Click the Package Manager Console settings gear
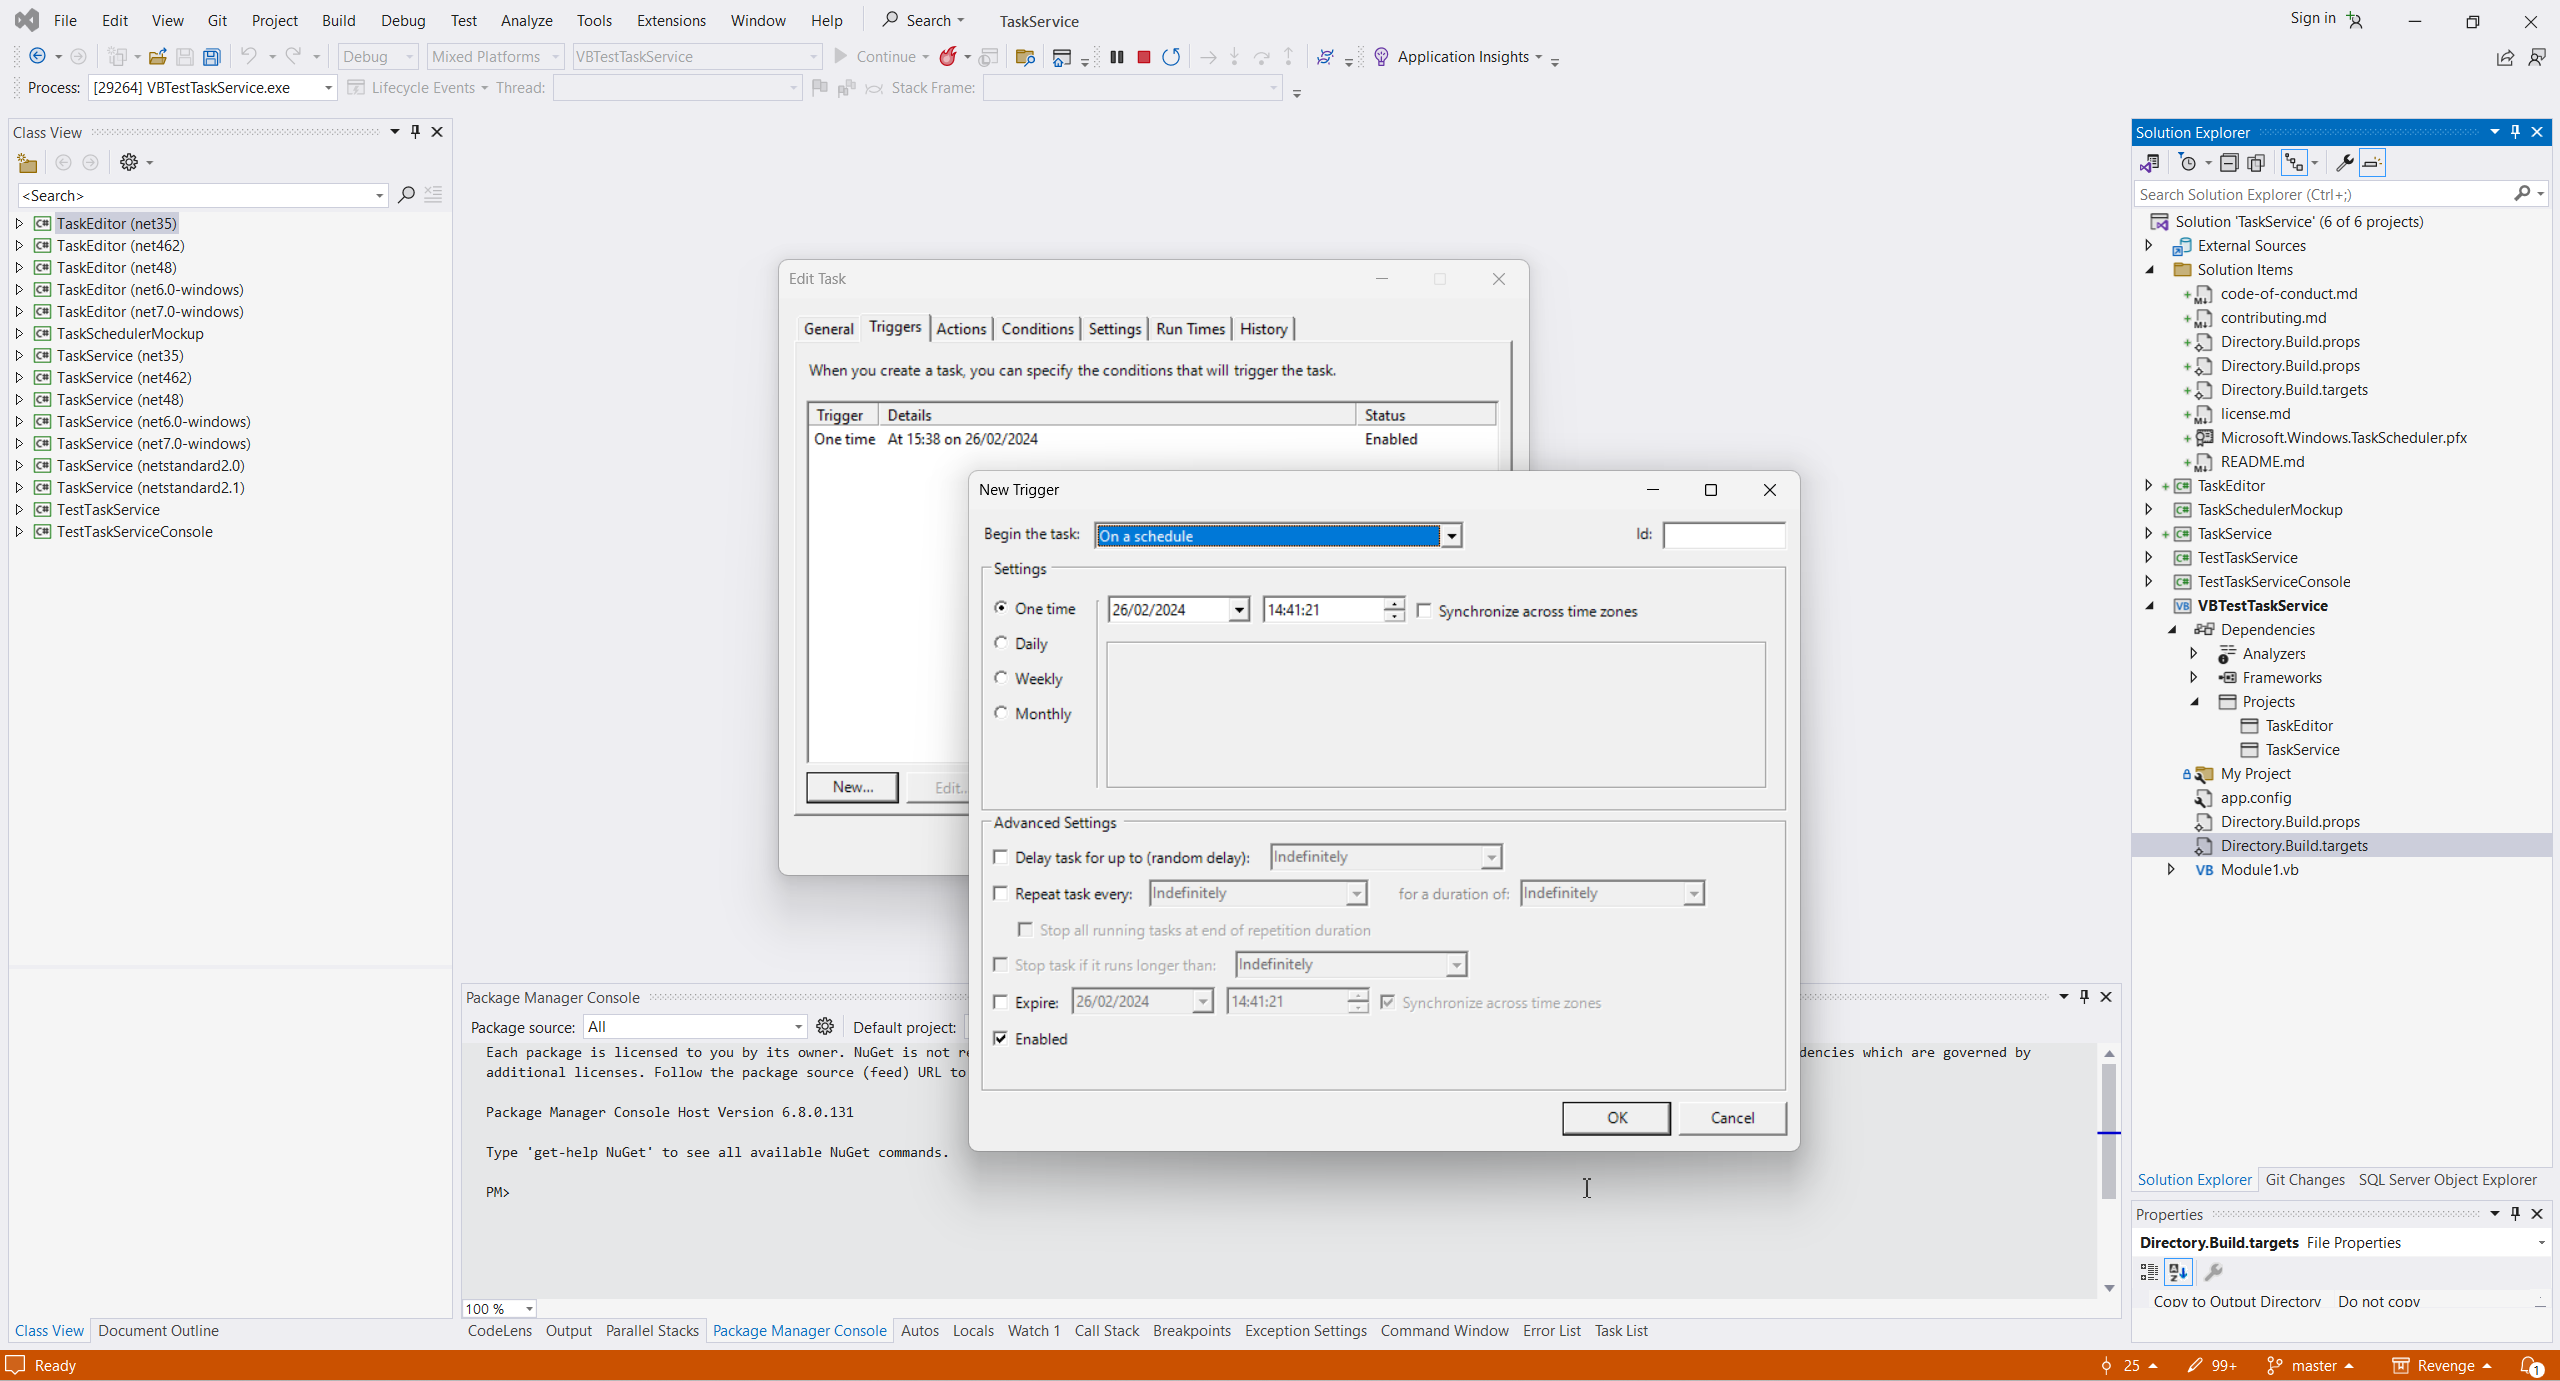This screenshot has width=2560, height=1381. point(825,1026)
